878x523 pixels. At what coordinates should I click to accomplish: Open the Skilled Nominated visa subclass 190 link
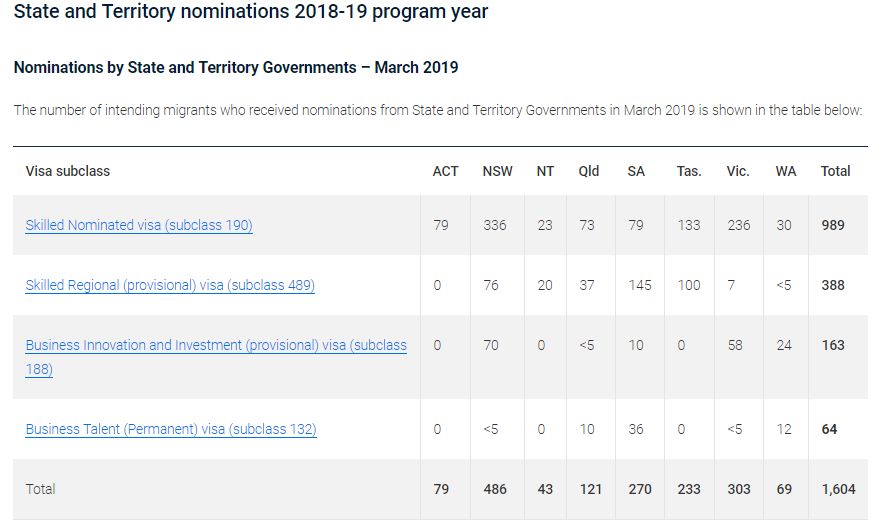point(139,225)
